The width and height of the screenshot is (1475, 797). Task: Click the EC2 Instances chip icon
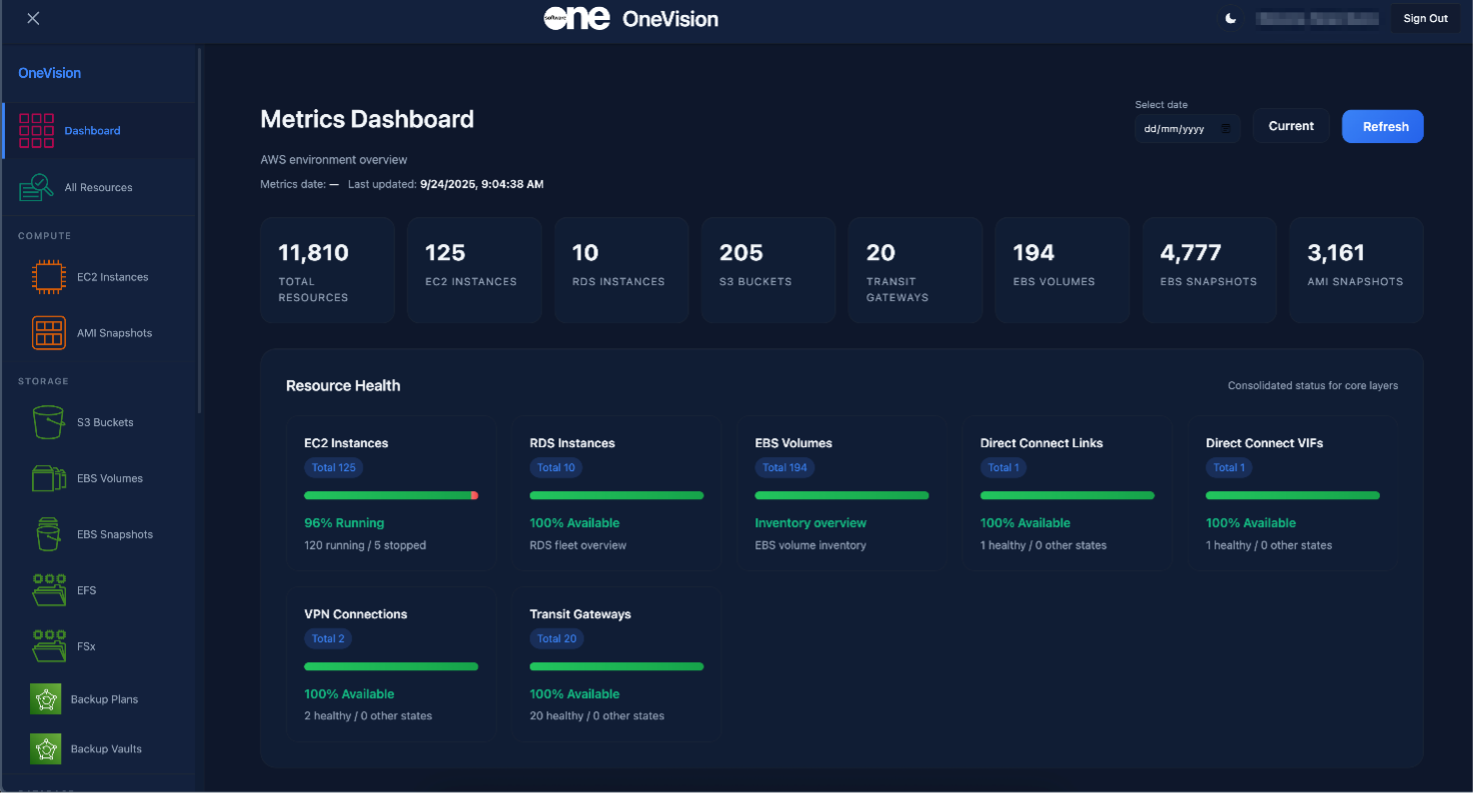48,277
